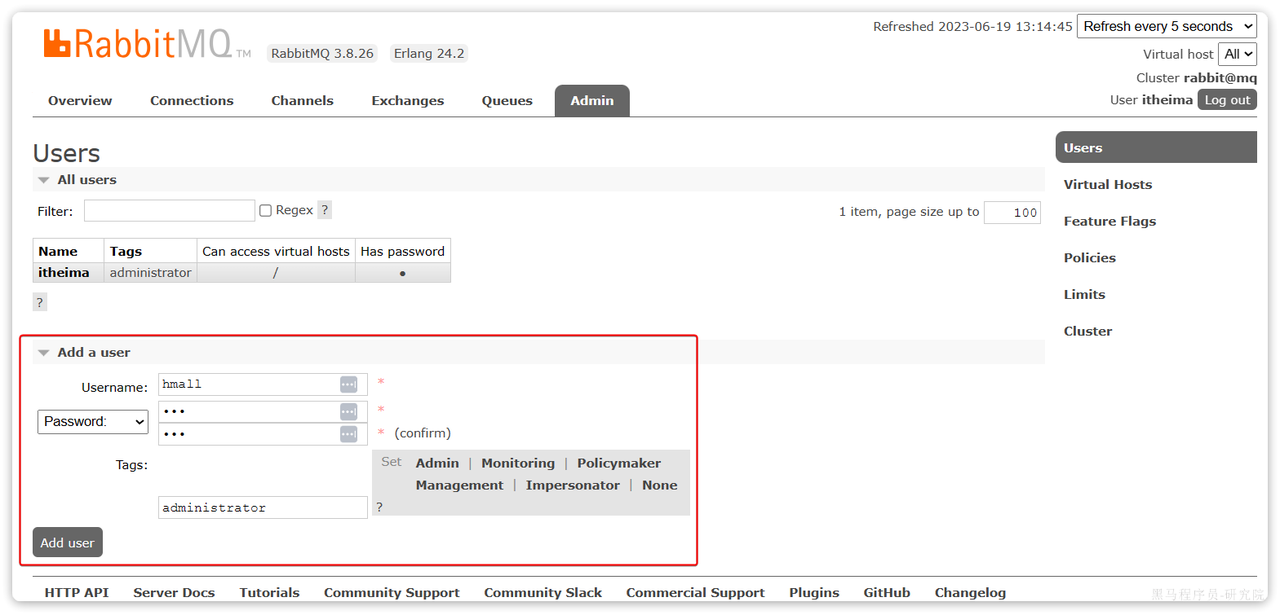Screen dimensions: 1280x615
Task: Set the Policymaker tag
Action: [x=619, y=463]
